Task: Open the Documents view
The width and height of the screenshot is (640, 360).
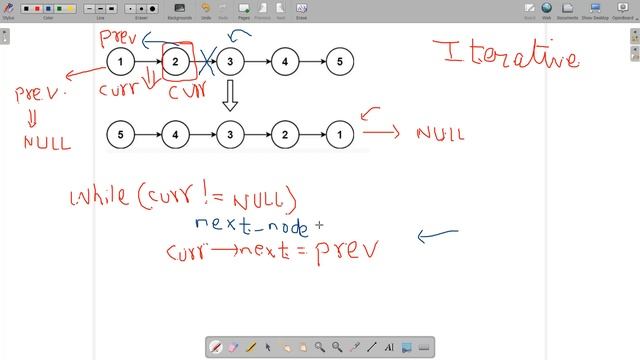Action: tap(567, 11)
